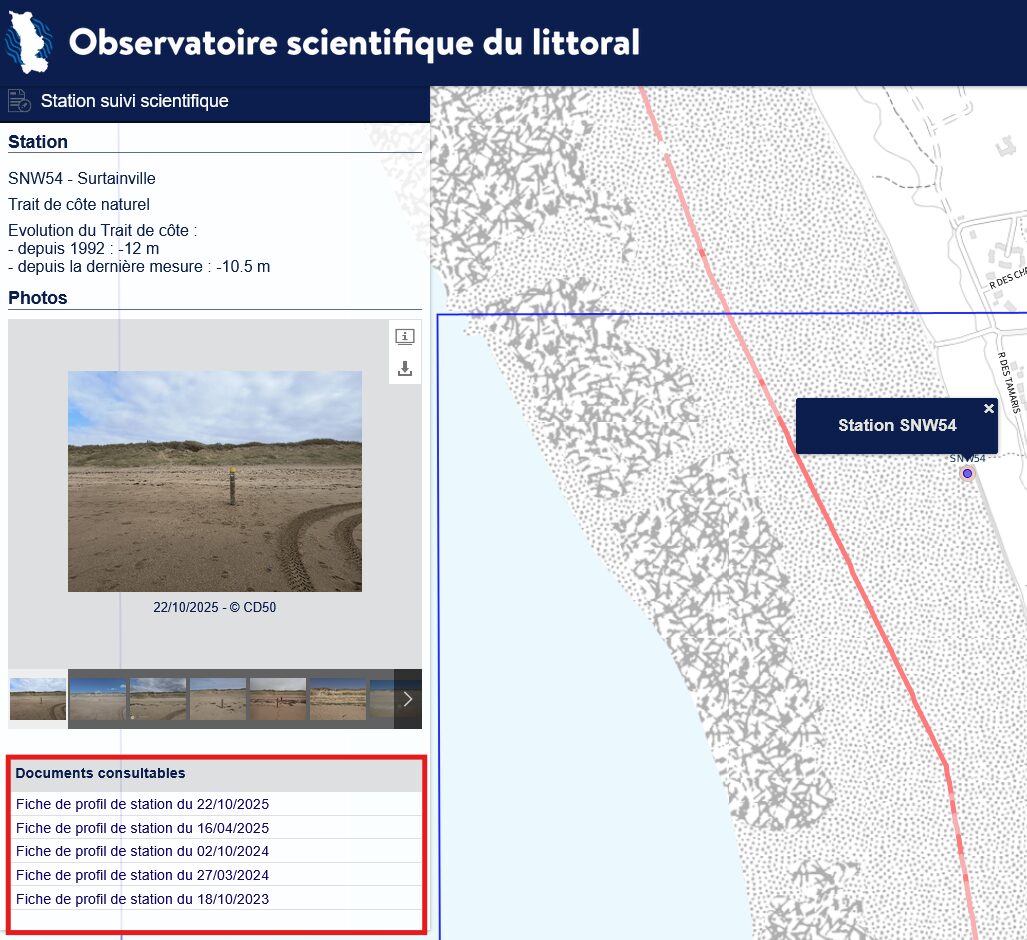The width and height of the screenshot is (1027, 940).
Task: Select the SNW54 station marker on map
Action: tap(967, 473)
